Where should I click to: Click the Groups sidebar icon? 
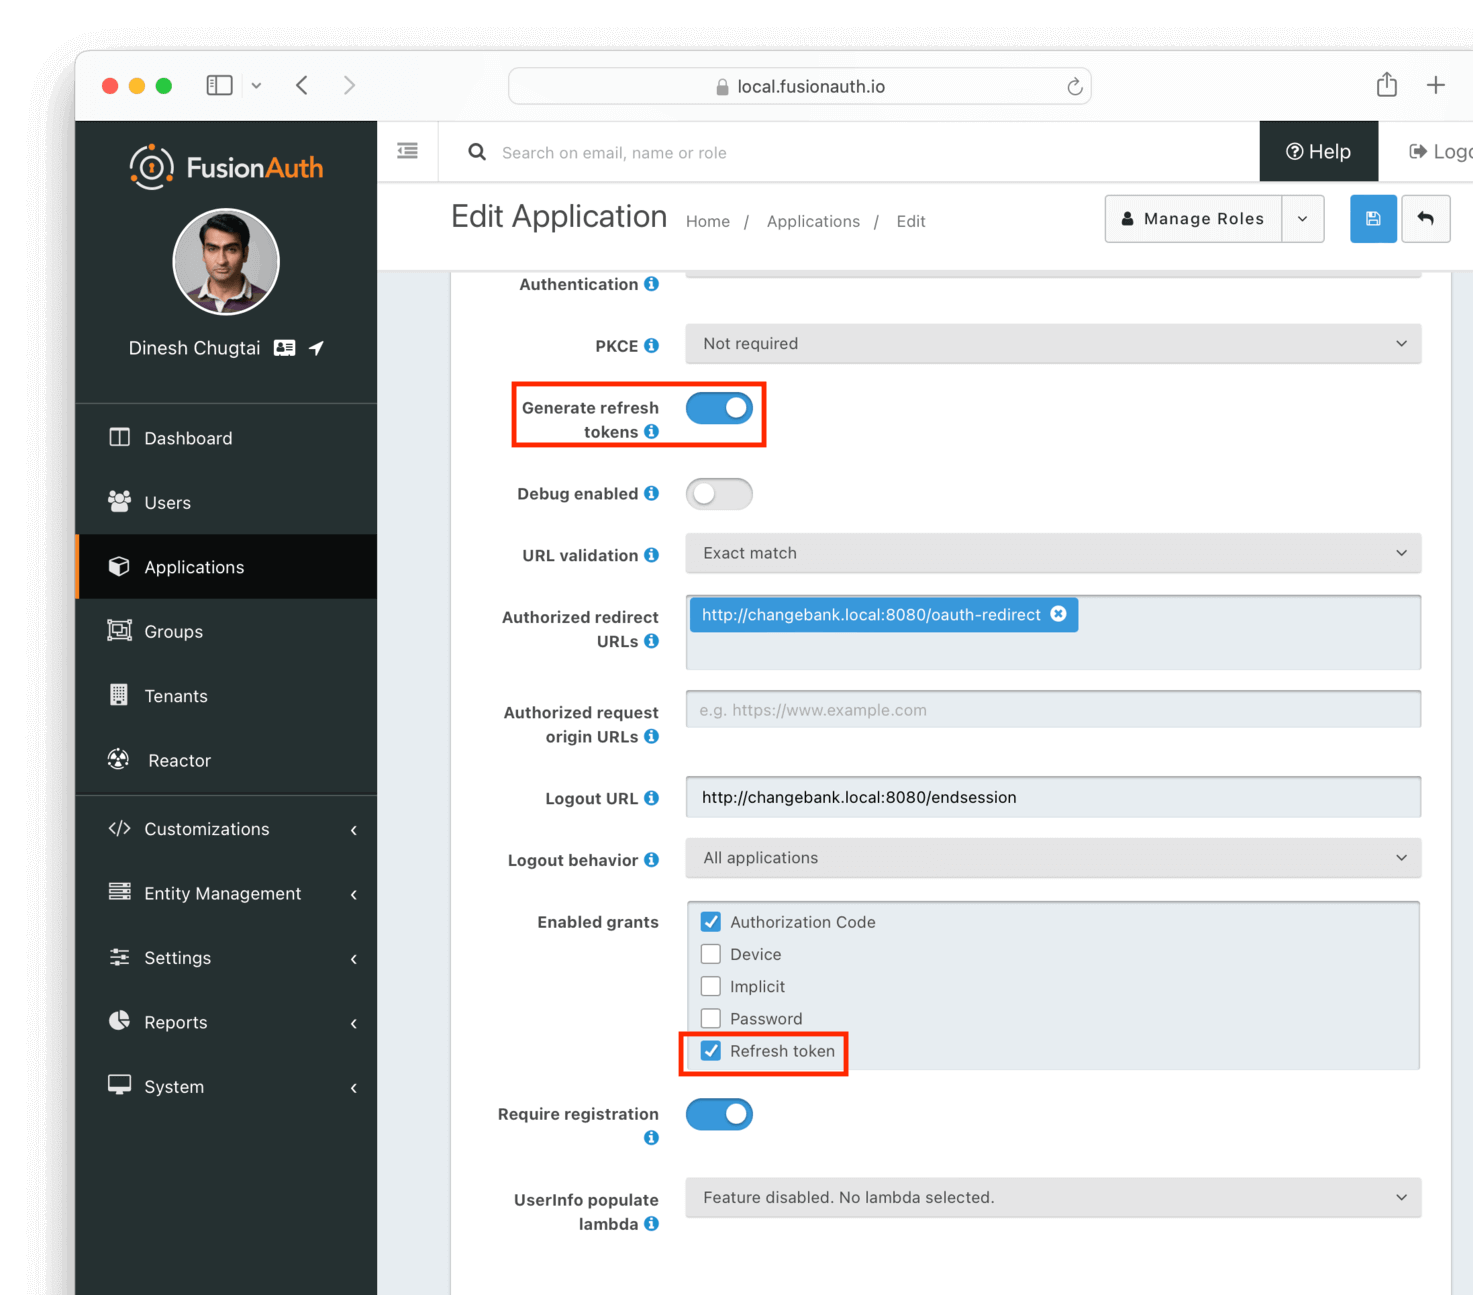pos(118,631)
